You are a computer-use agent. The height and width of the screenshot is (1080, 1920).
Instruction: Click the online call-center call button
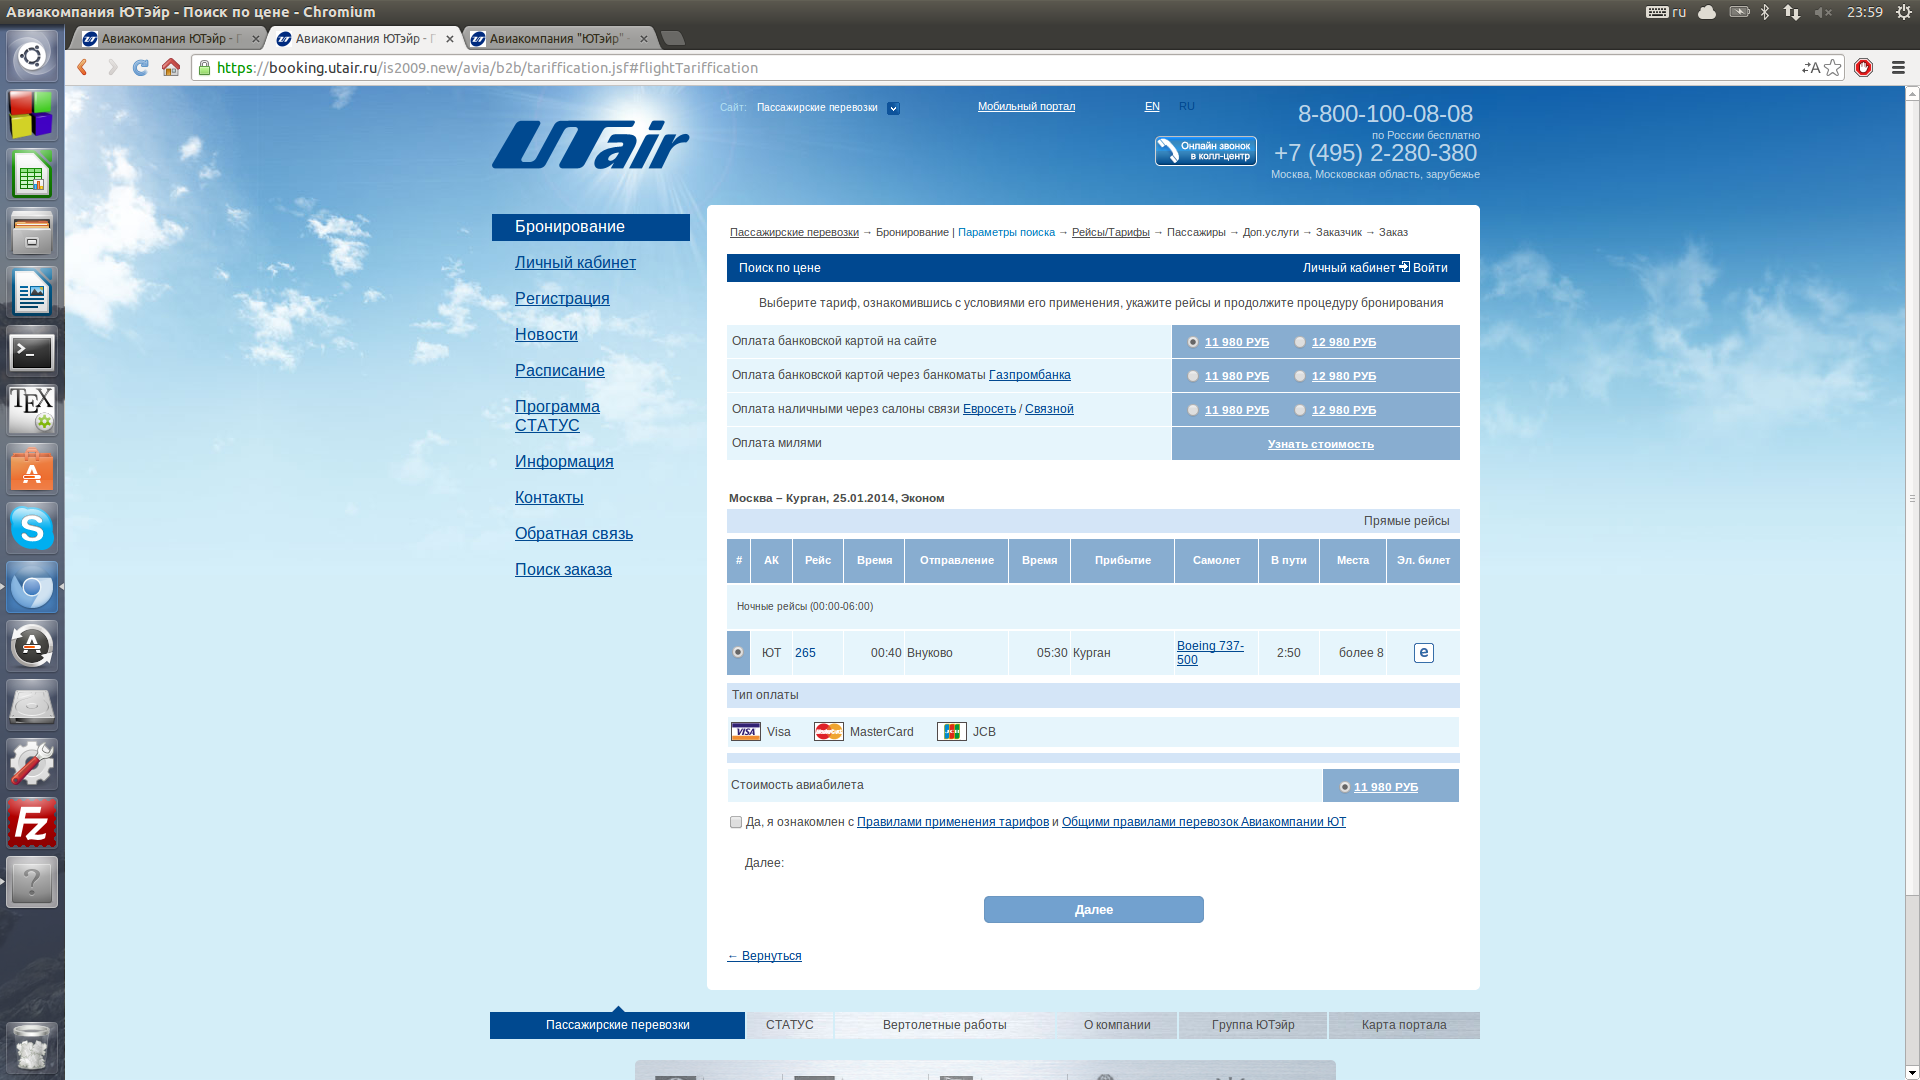click(1205, 151)
